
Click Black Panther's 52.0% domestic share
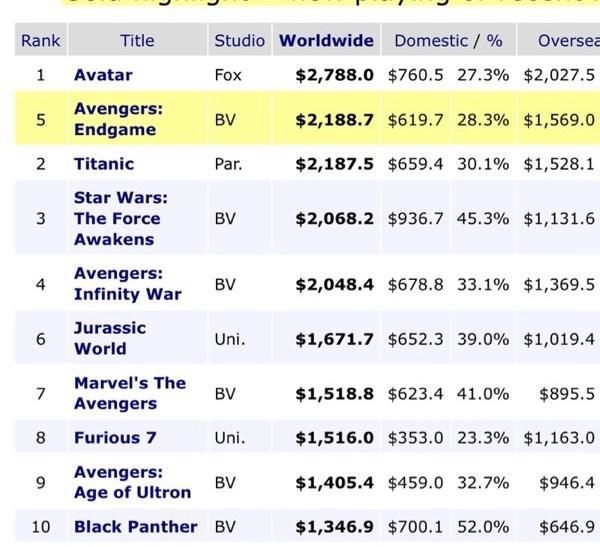[483, 526]
